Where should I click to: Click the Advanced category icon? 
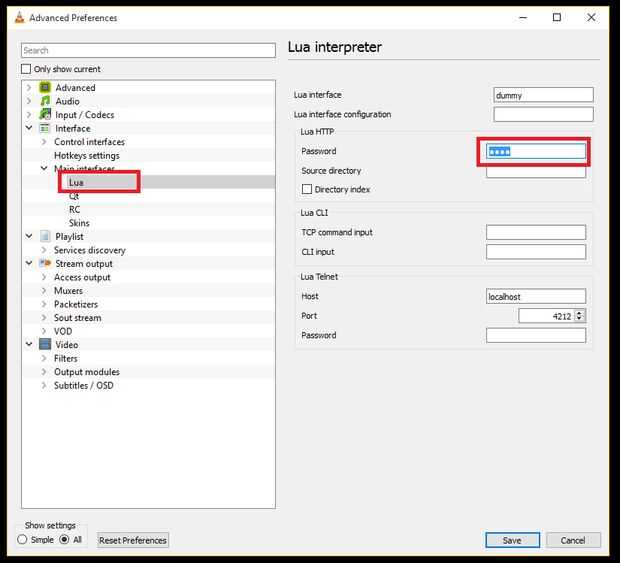[45, 87]
